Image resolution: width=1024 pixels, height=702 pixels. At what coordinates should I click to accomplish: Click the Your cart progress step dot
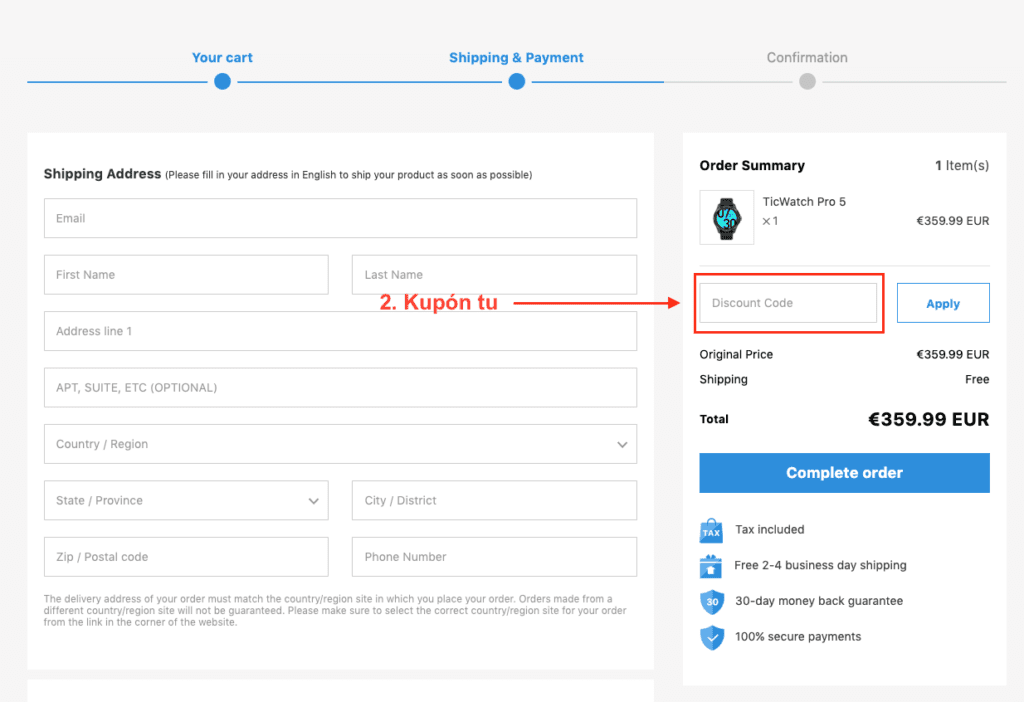tap(222, 82)
